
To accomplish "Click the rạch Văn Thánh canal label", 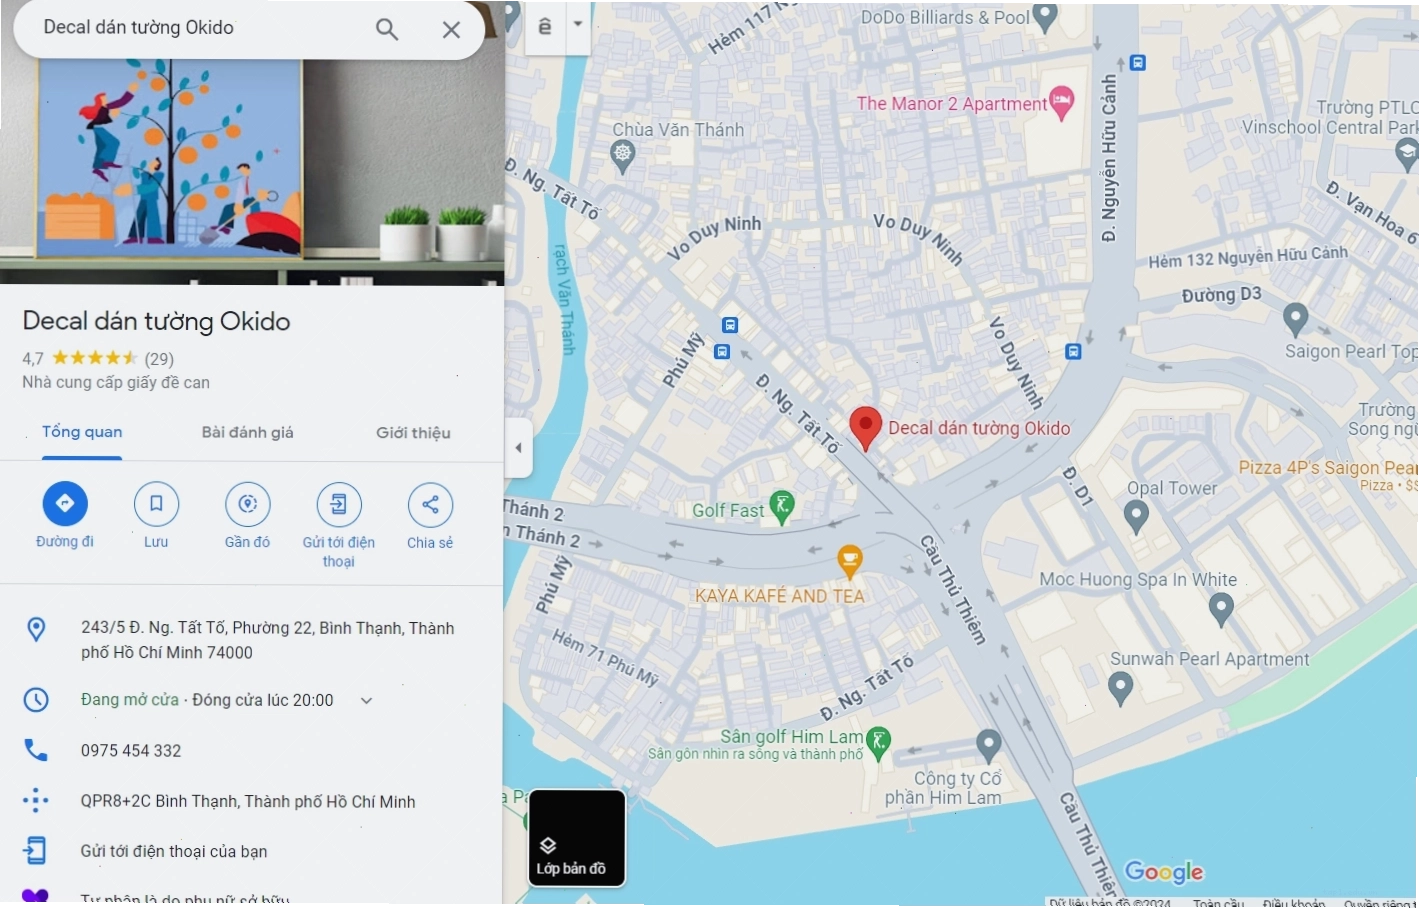I will pos(564,300).
